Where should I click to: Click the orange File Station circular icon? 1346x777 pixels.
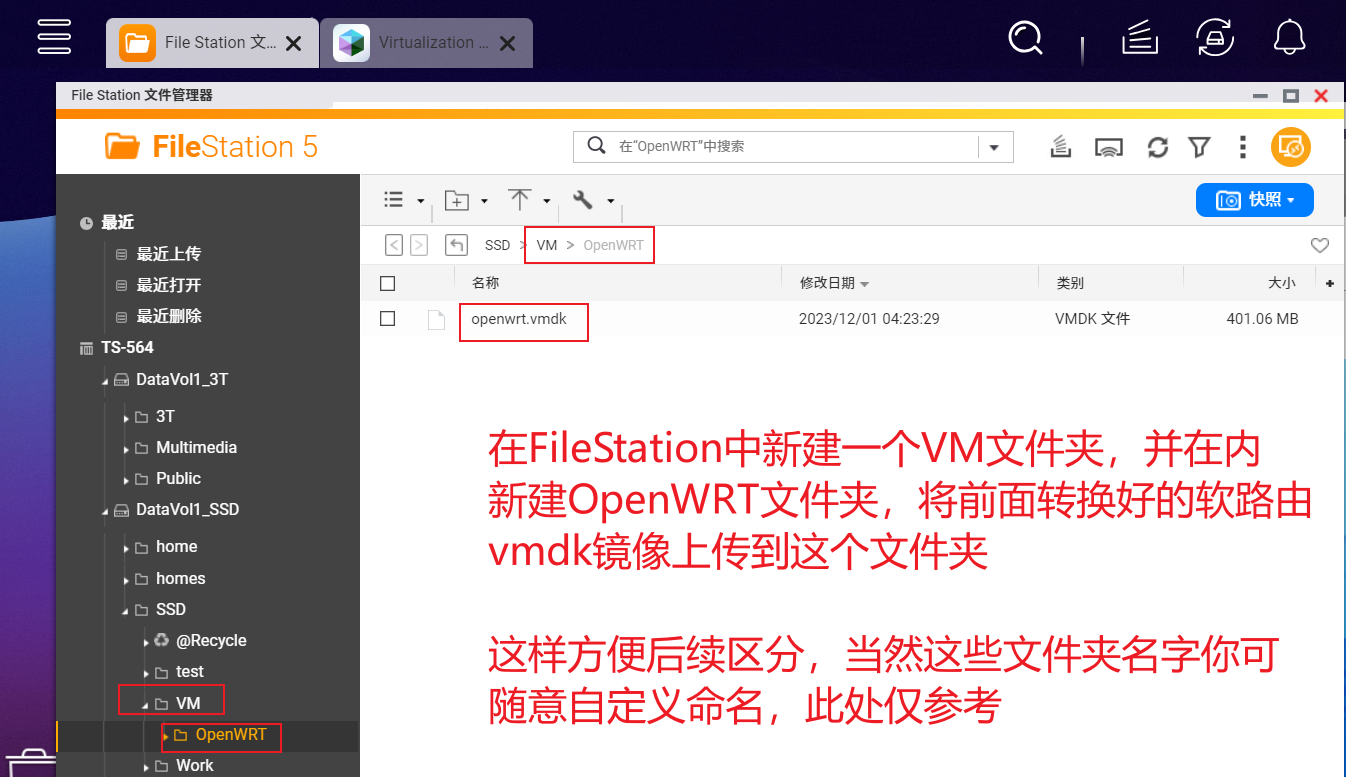tap(1290, 147)
